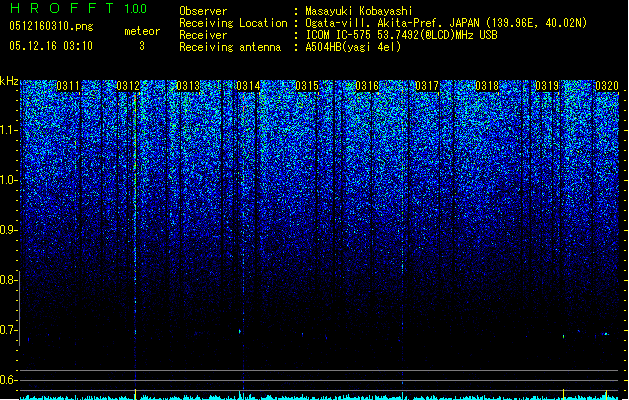
Task: Click the 0316 time marker
Action: point(367,86)
